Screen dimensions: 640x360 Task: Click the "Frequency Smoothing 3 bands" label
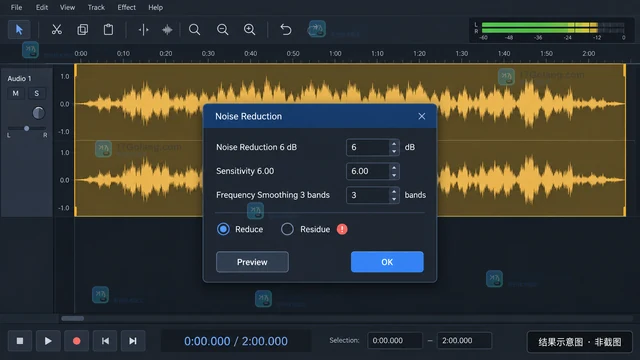click(x=273, y=195)
